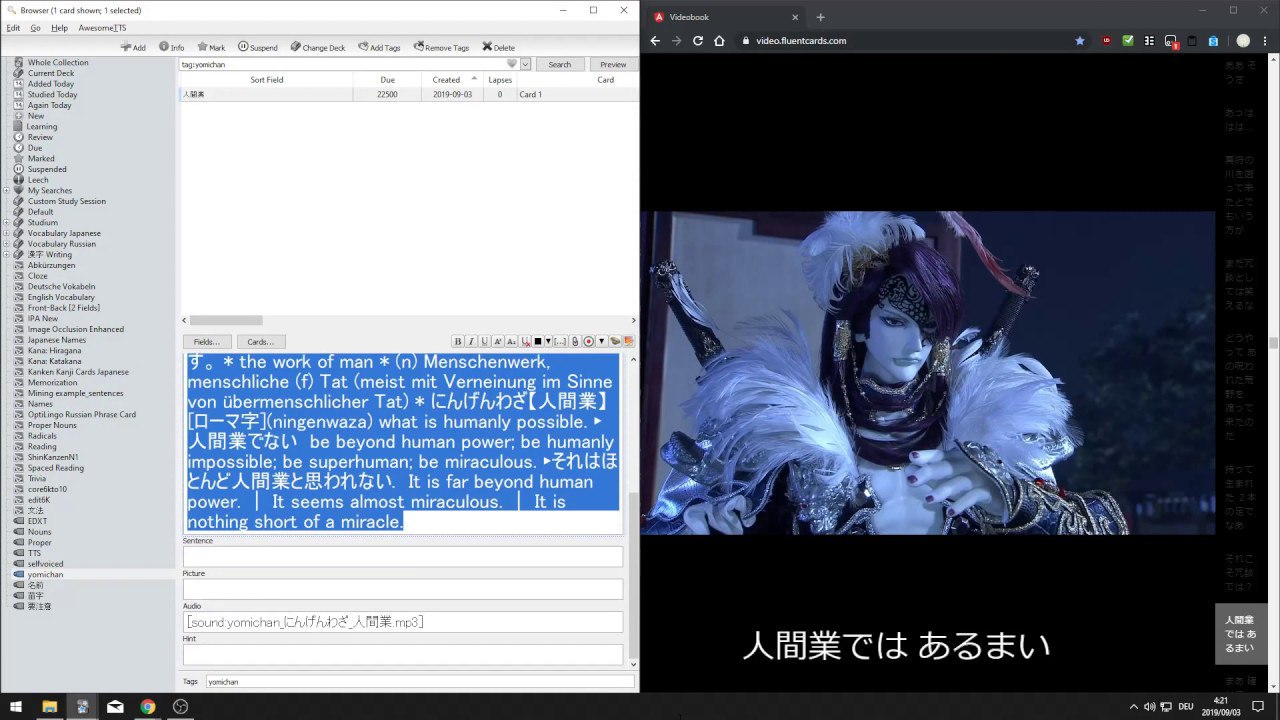Open the uBlock Origin extension icon

[1107, 41]
